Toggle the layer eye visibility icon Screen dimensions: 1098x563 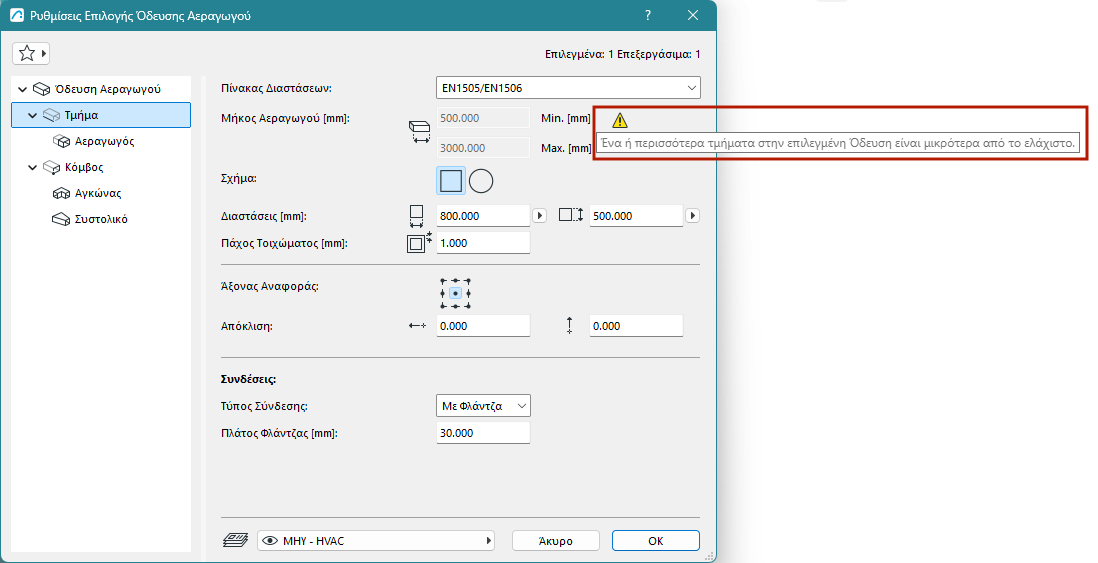270,541
